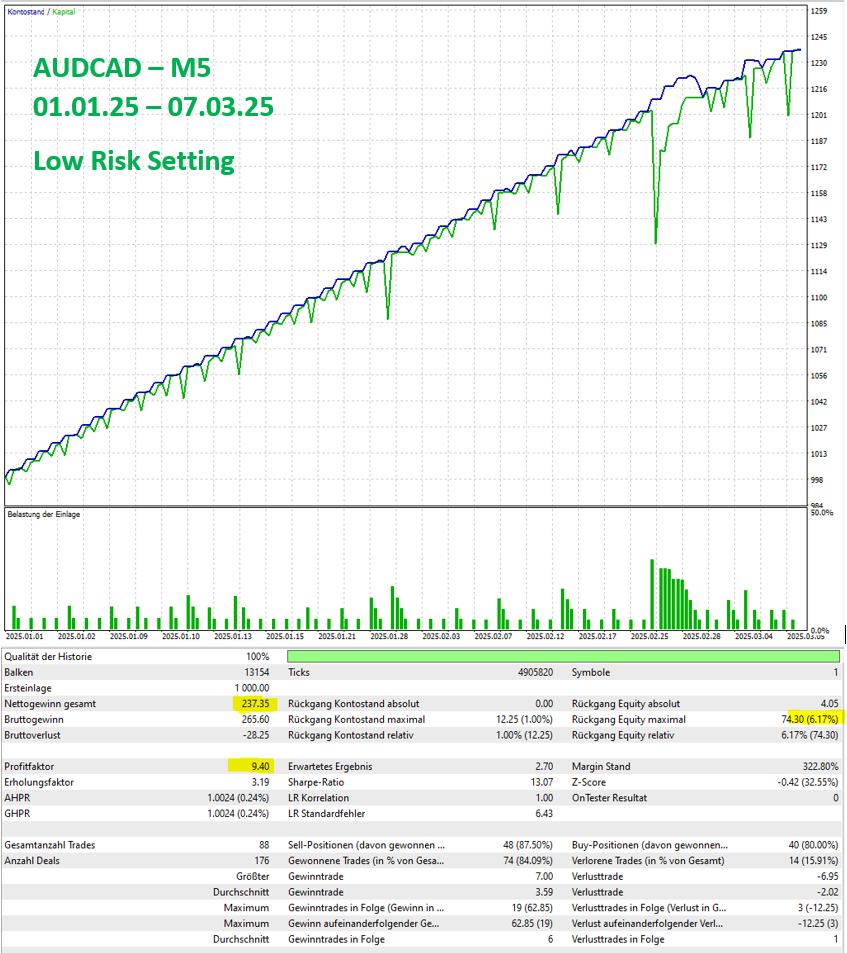Select average Verlusttrade value -2.02
The width and height of the screenshot is (847, 953).
click(x=828, y=892)
